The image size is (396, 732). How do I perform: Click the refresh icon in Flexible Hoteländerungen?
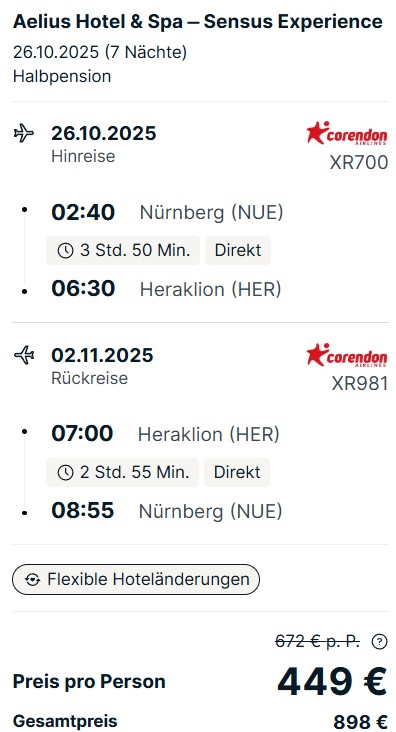pos(33,579)
